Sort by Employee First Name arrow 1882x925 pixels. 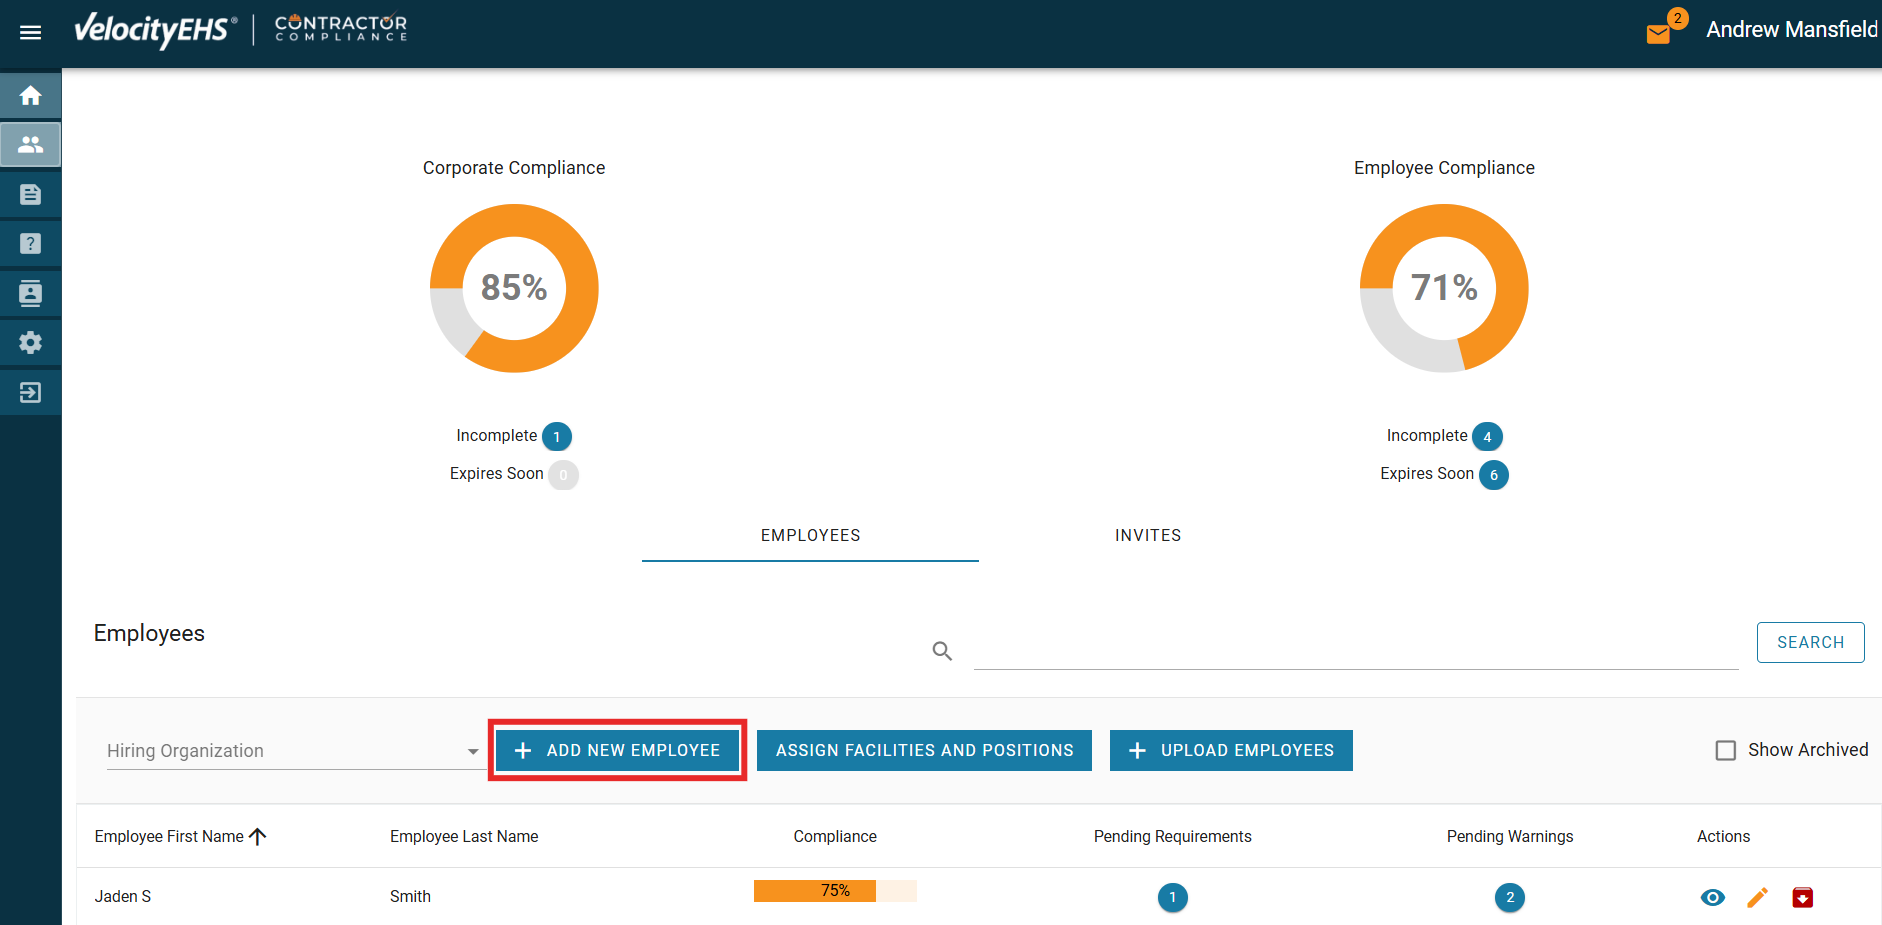click(x=258, y=836)
